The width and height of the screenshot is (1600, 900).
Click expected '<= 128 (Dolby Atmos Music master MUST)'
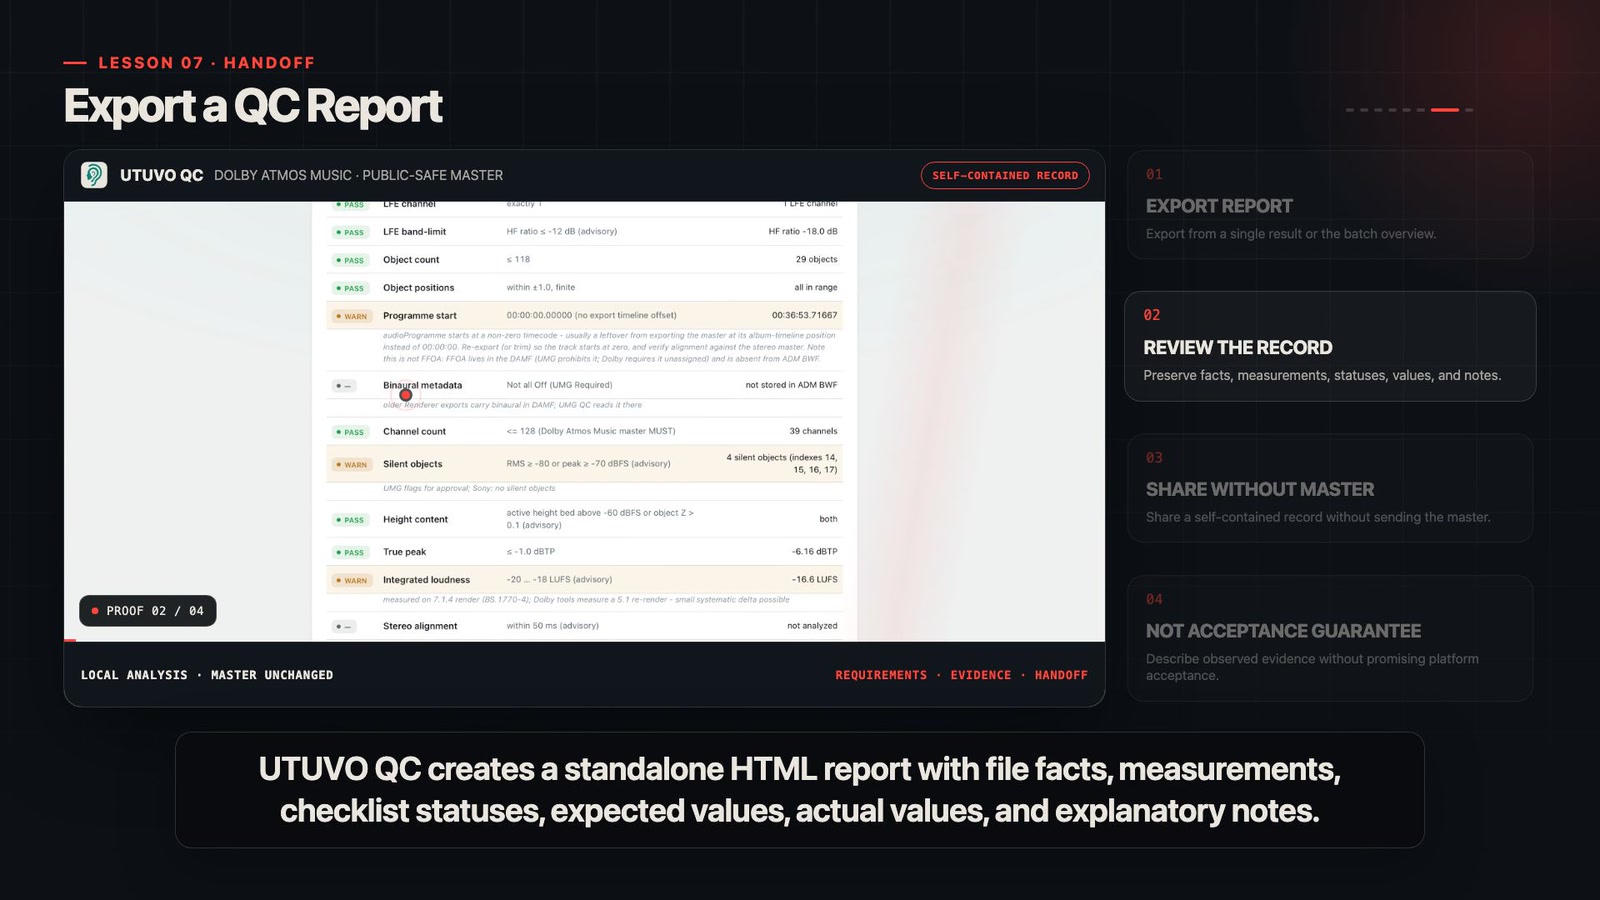pos(591,432)
